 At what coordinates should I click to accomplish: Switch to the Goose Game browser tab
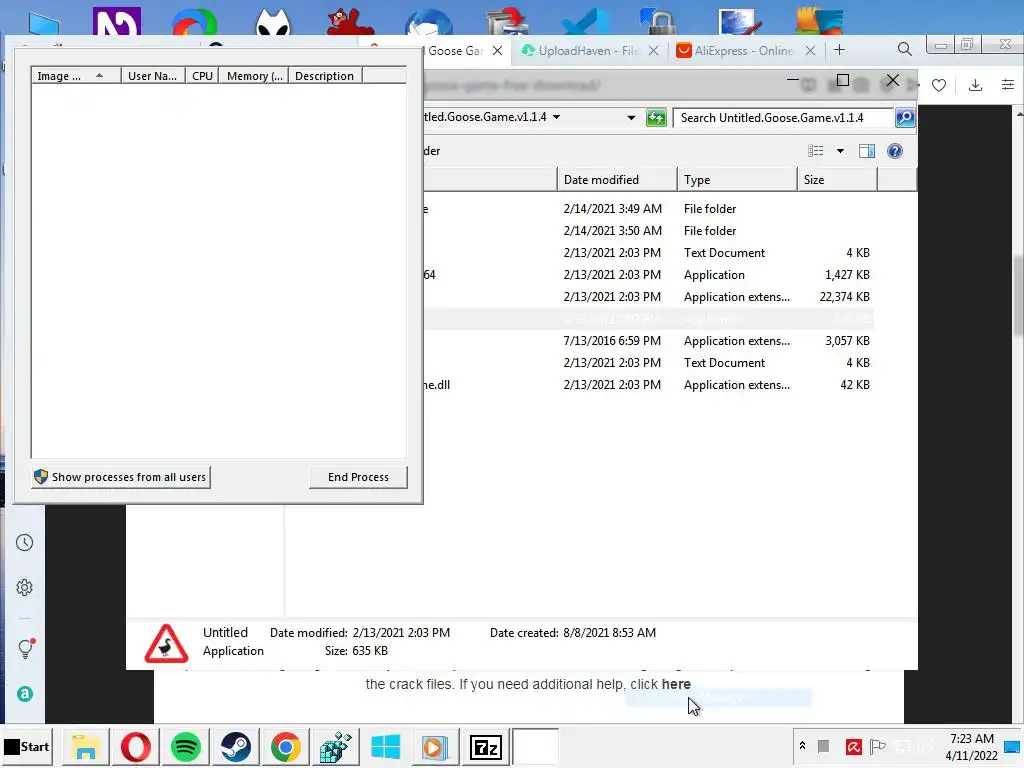tap(456, 50)
